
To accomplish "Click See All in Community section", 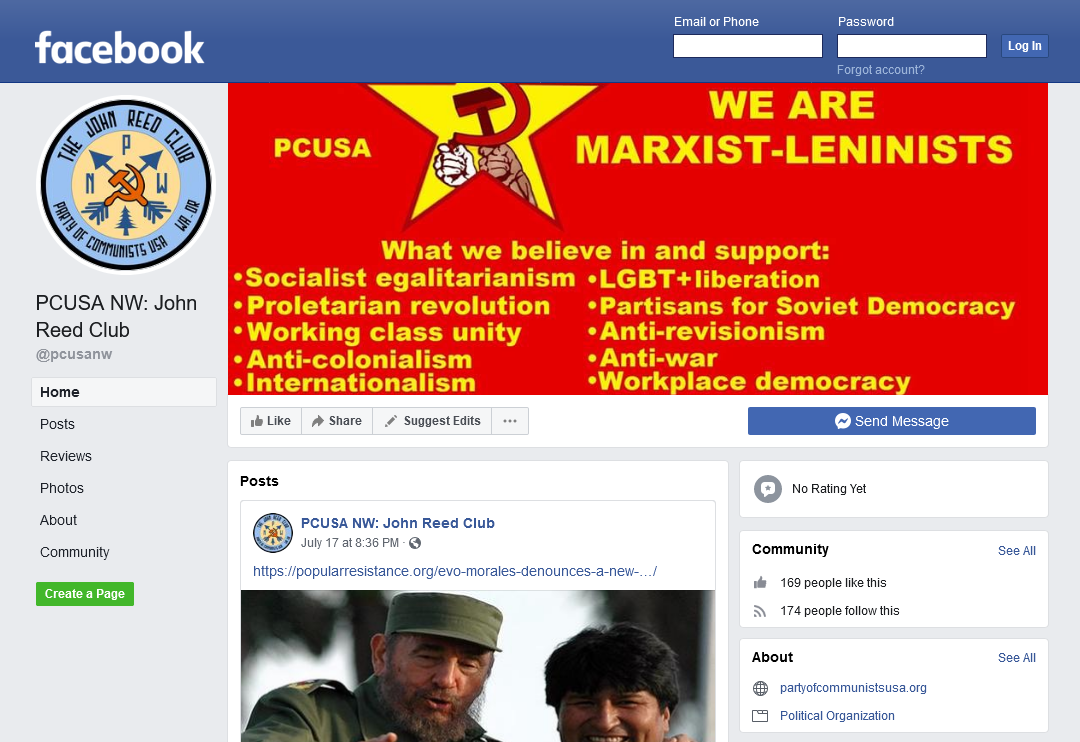I will pos(1017,550).
